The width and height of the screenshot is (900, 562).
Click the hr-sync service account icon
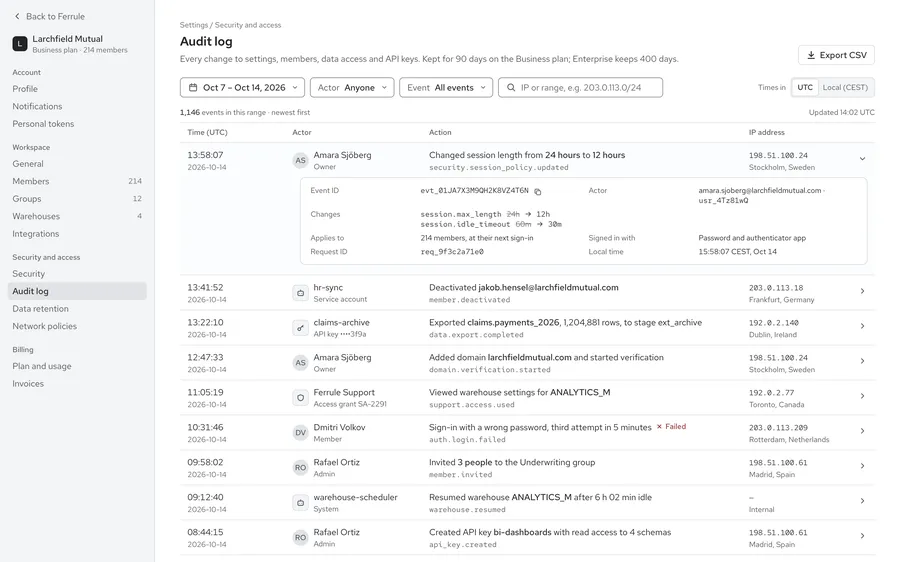tap(300, 293)
